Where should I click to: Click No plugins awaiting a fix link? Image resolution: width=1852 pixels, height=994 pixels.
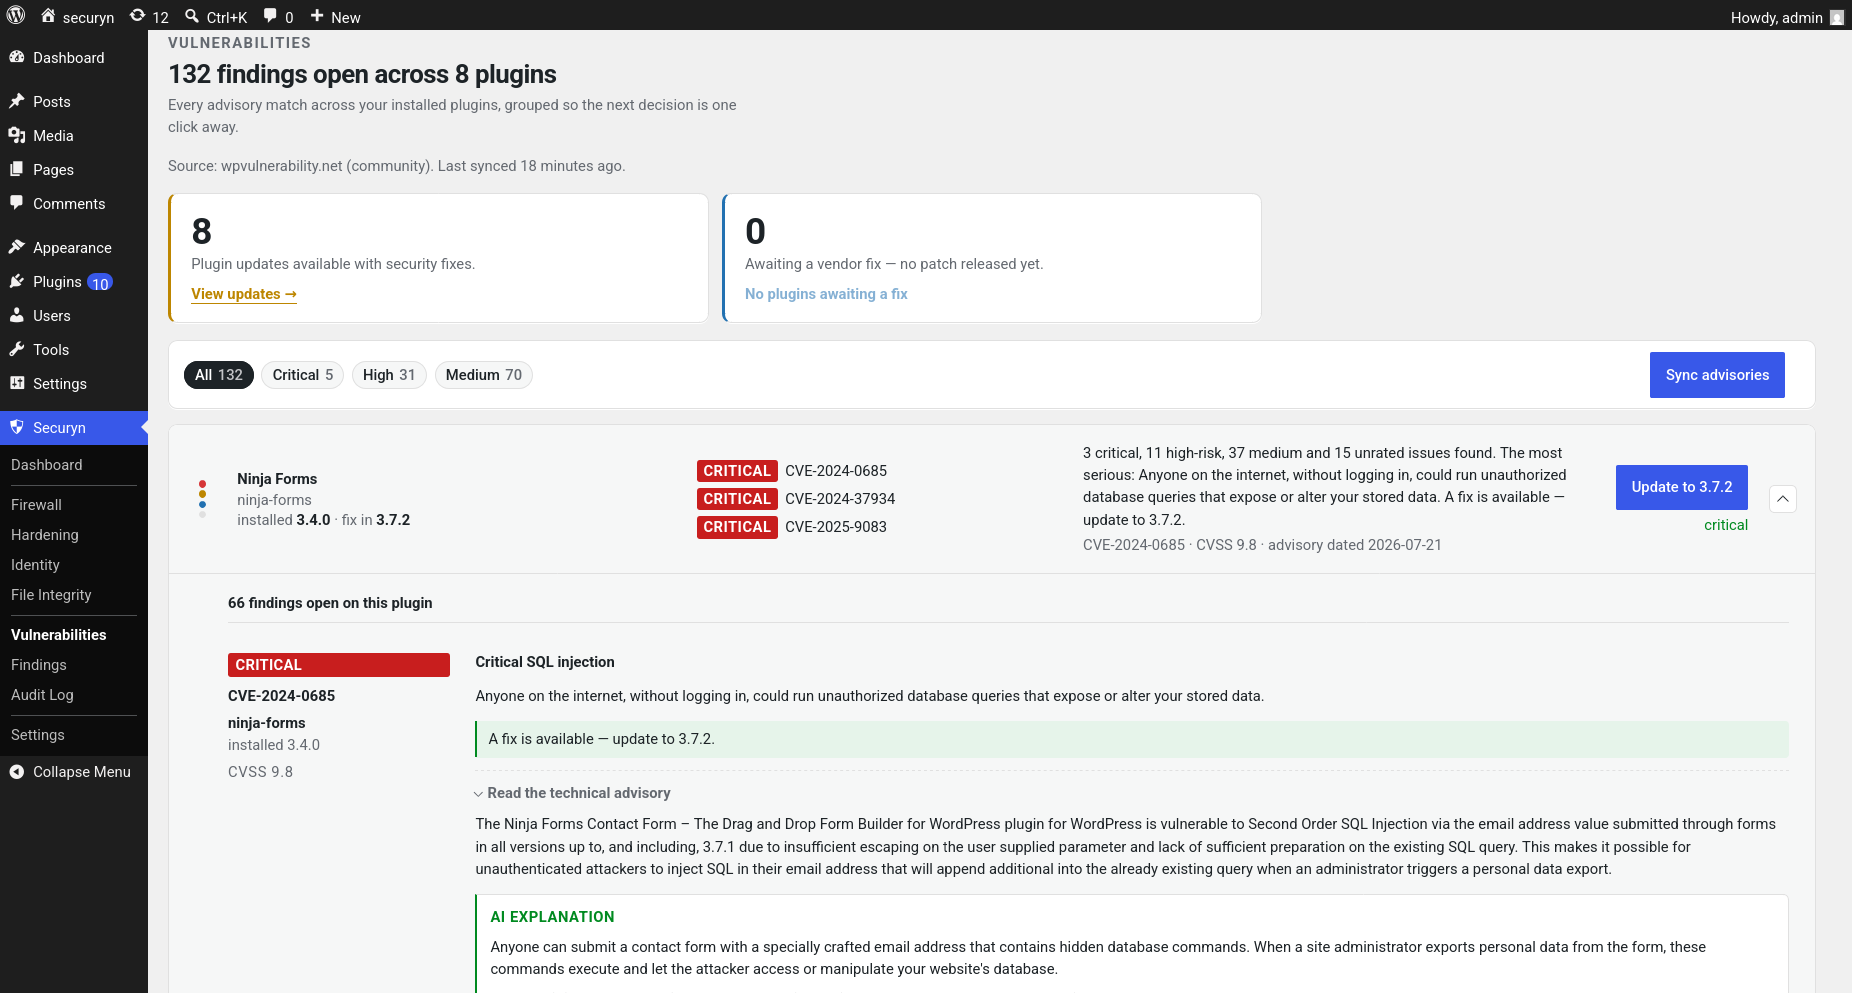[826, 294]
